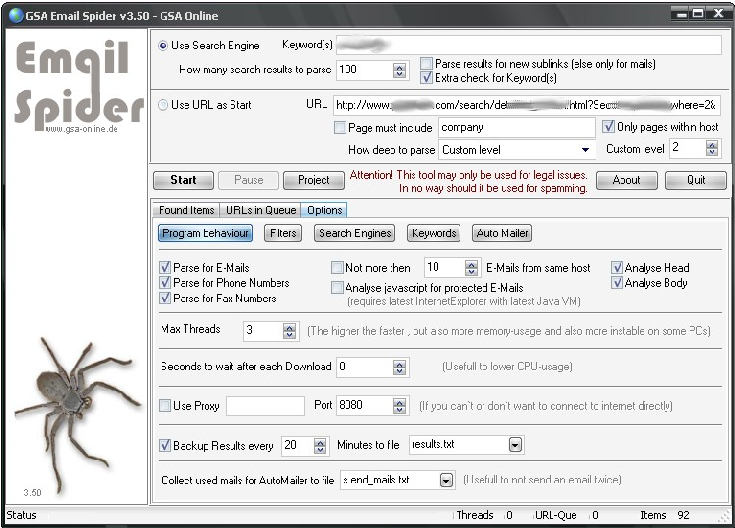Open Search Engines options section
Viewport: 735px width, 528px height.
point(355,233)
